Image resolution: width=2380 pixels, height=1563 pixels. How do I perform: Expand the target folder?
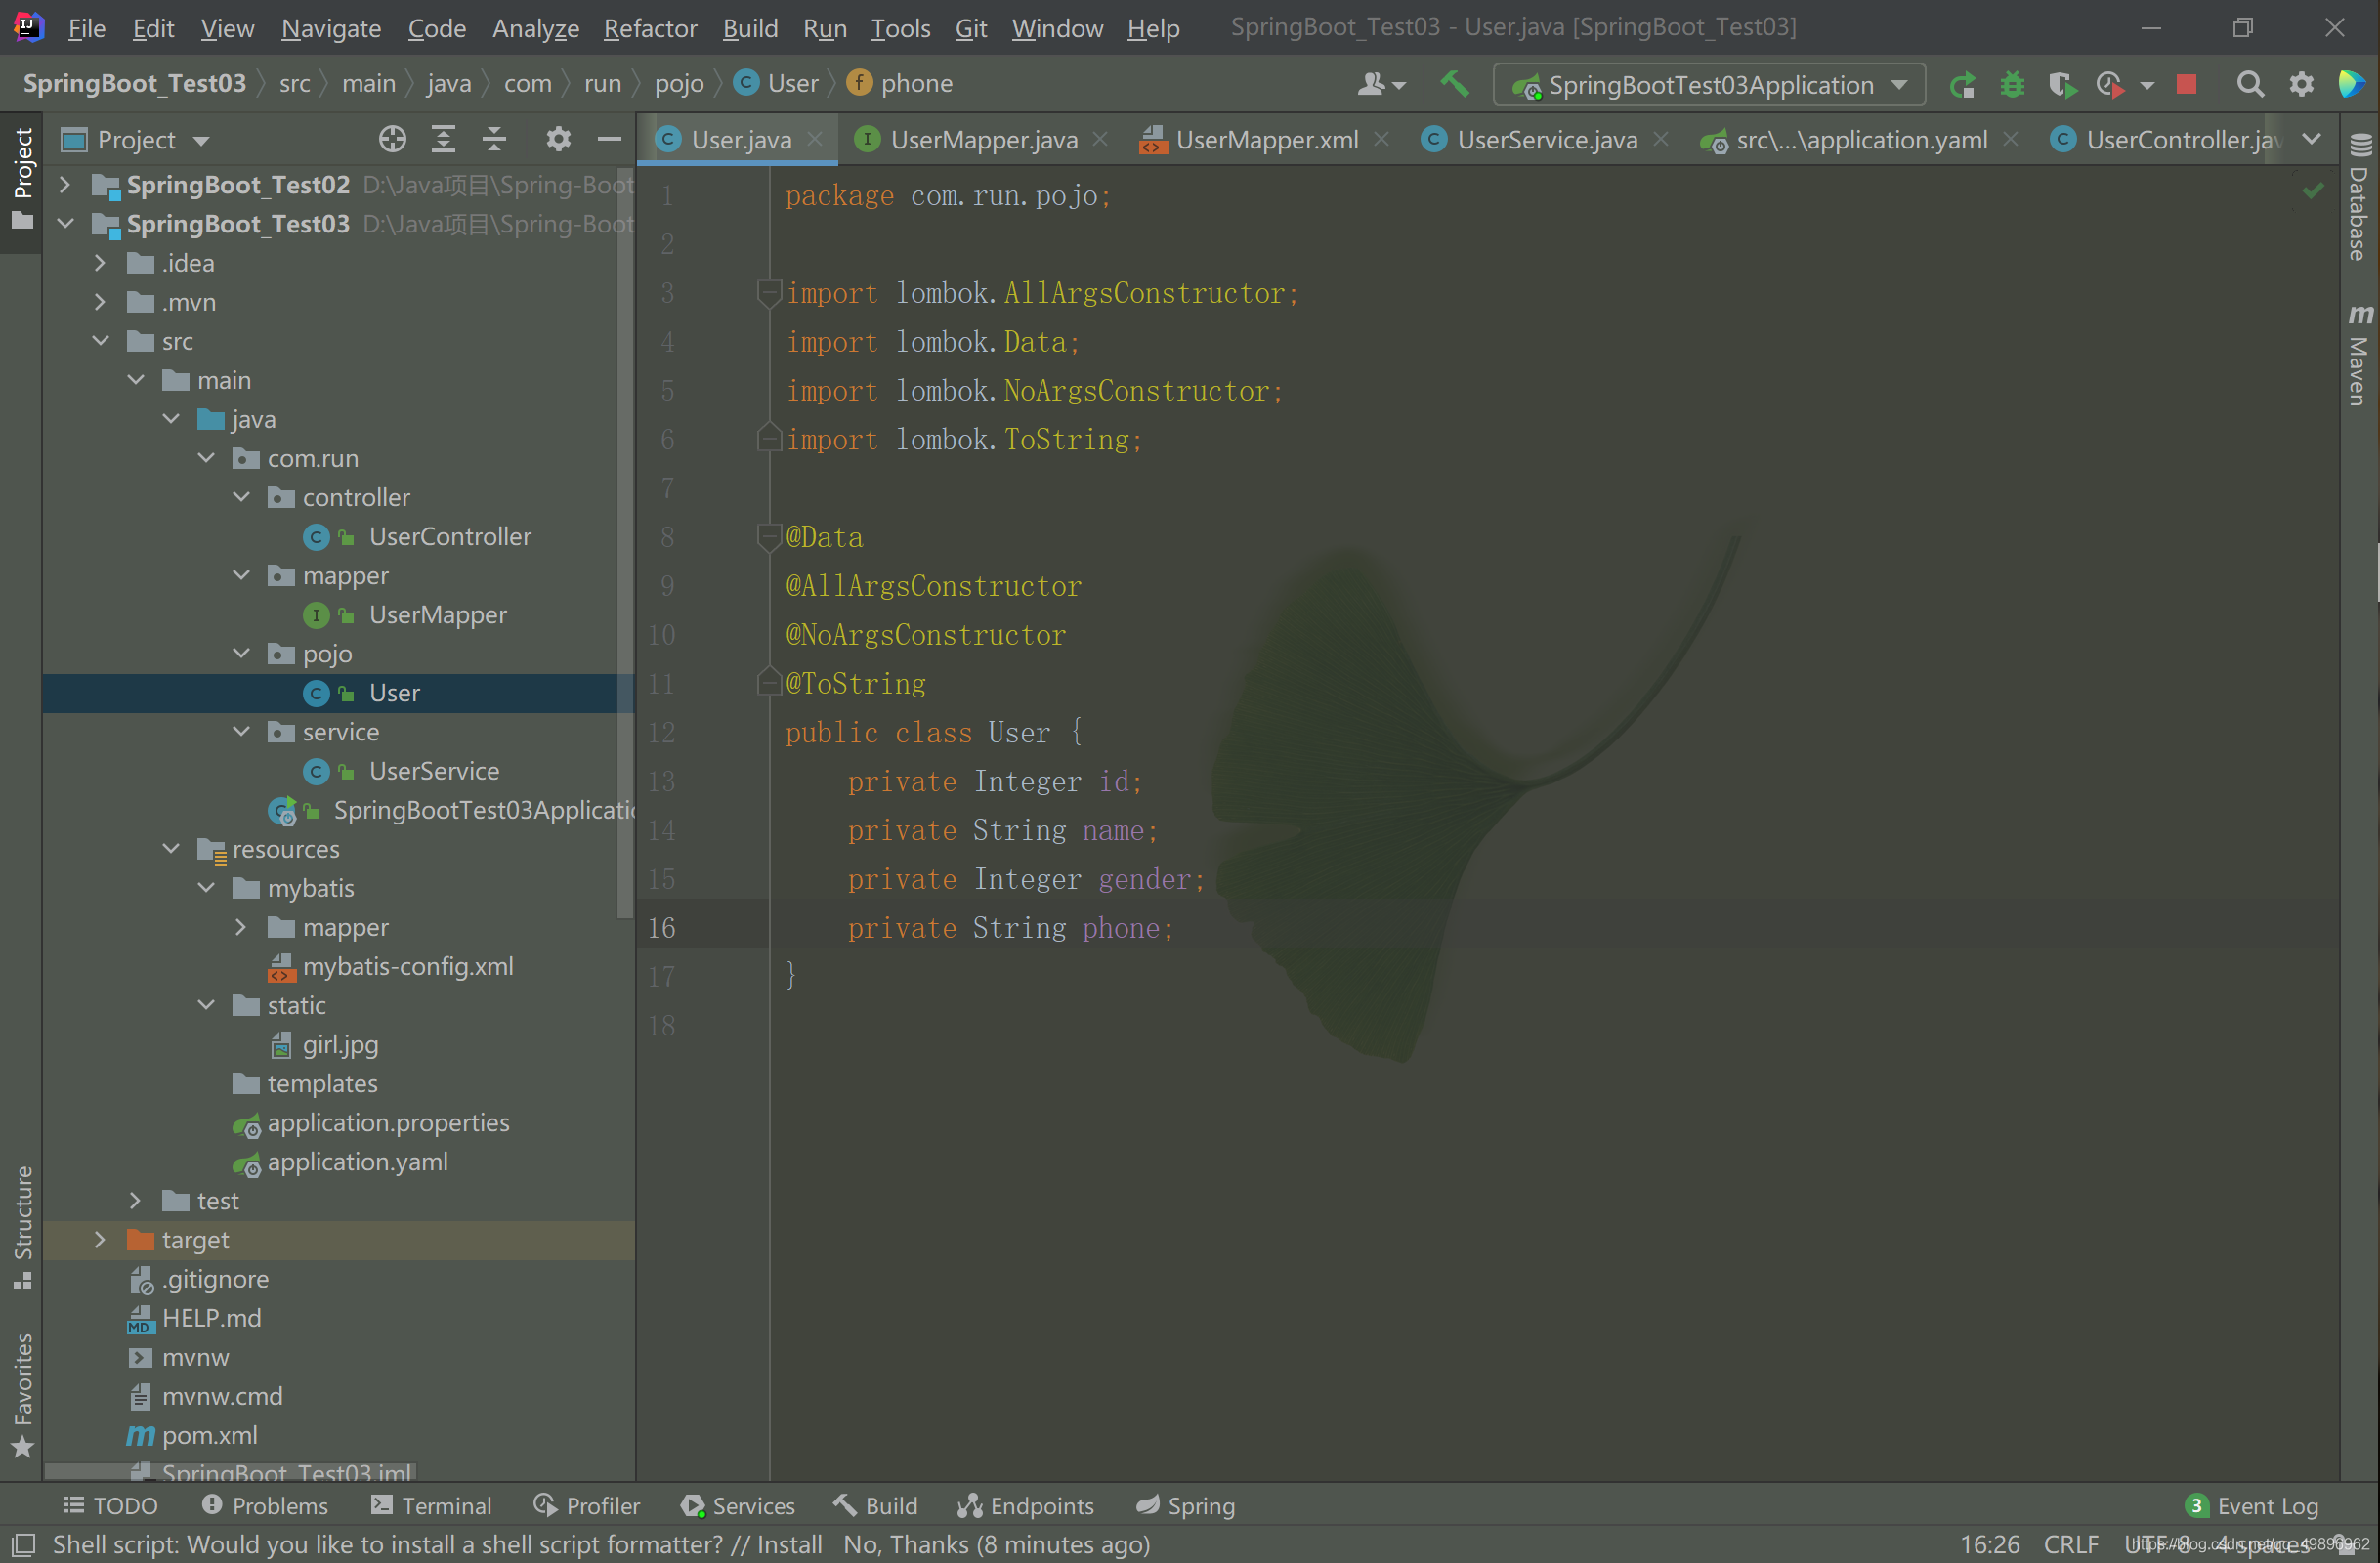(100, 1240)
